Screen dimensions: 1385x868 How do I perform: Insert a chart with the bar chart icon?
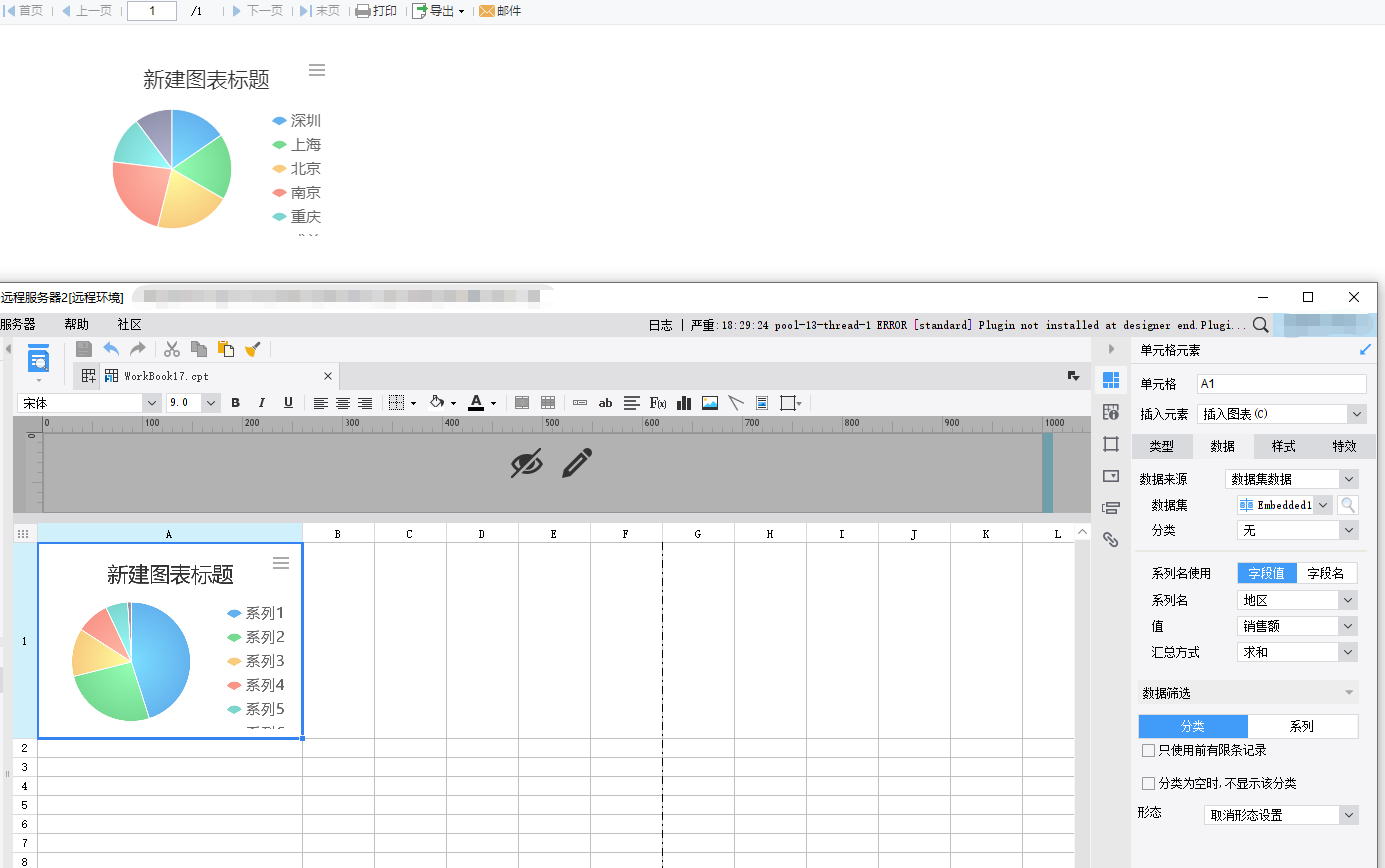(684, 403)
